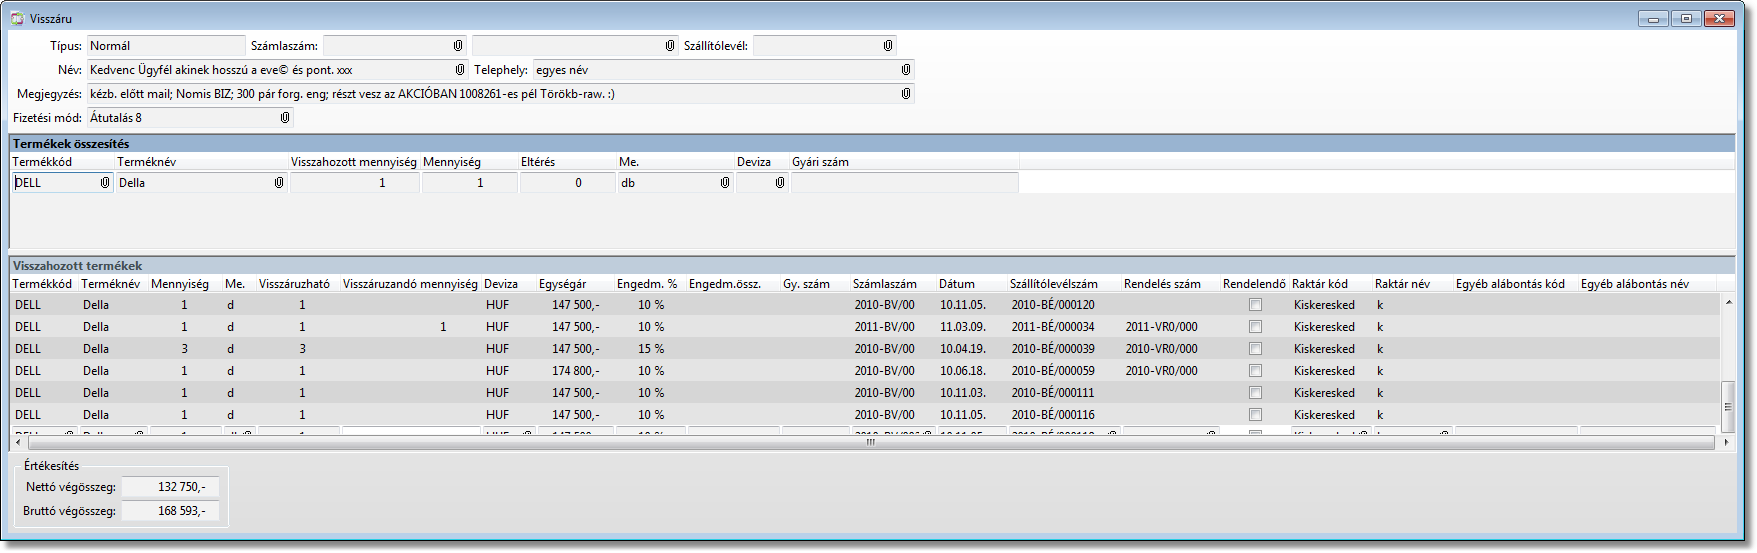Select the price cell 174 800,-
Screen dimensions: 1757x553
click(576, 371)
